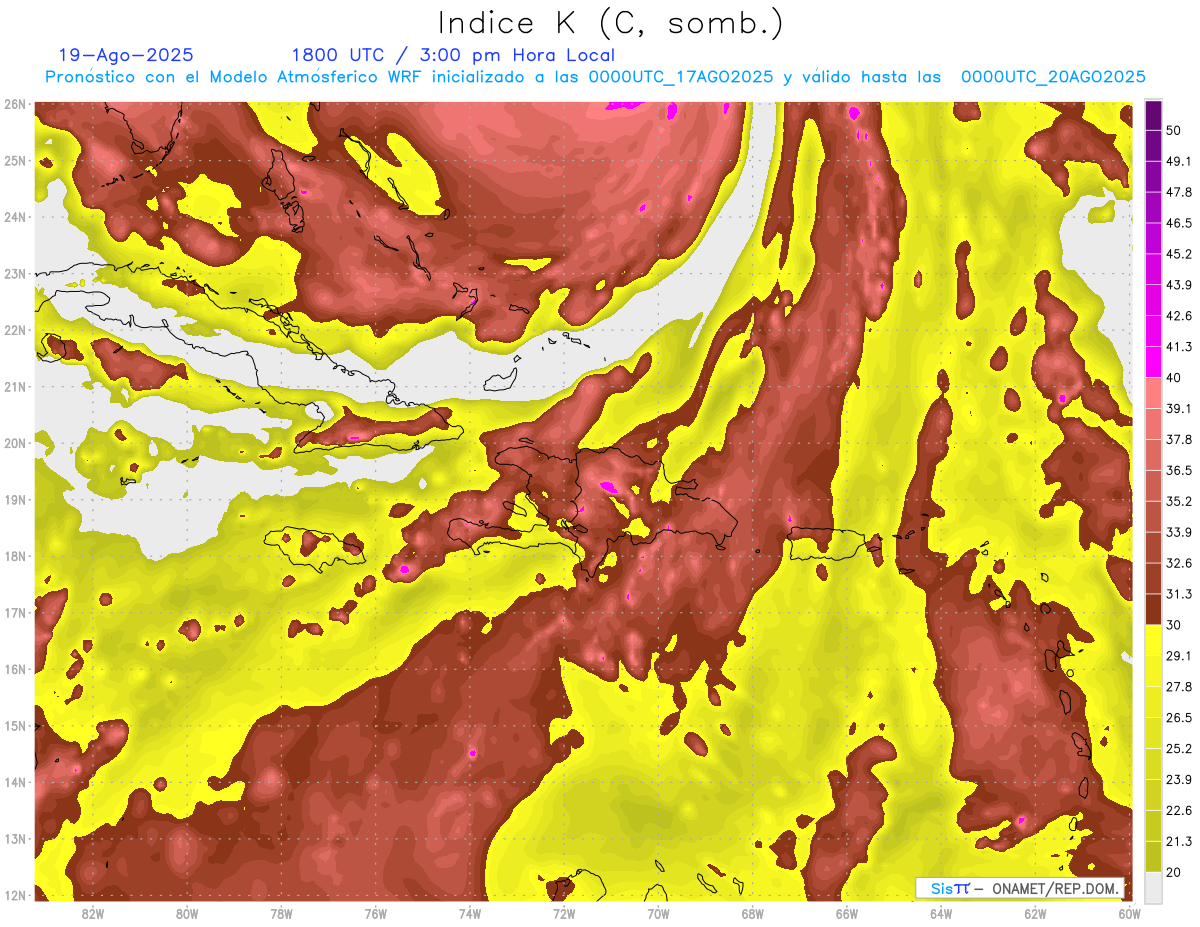This screenshot has width=1200, height=927.
Task: Click colorbar value '42.6'
Action: point(1179,316)
